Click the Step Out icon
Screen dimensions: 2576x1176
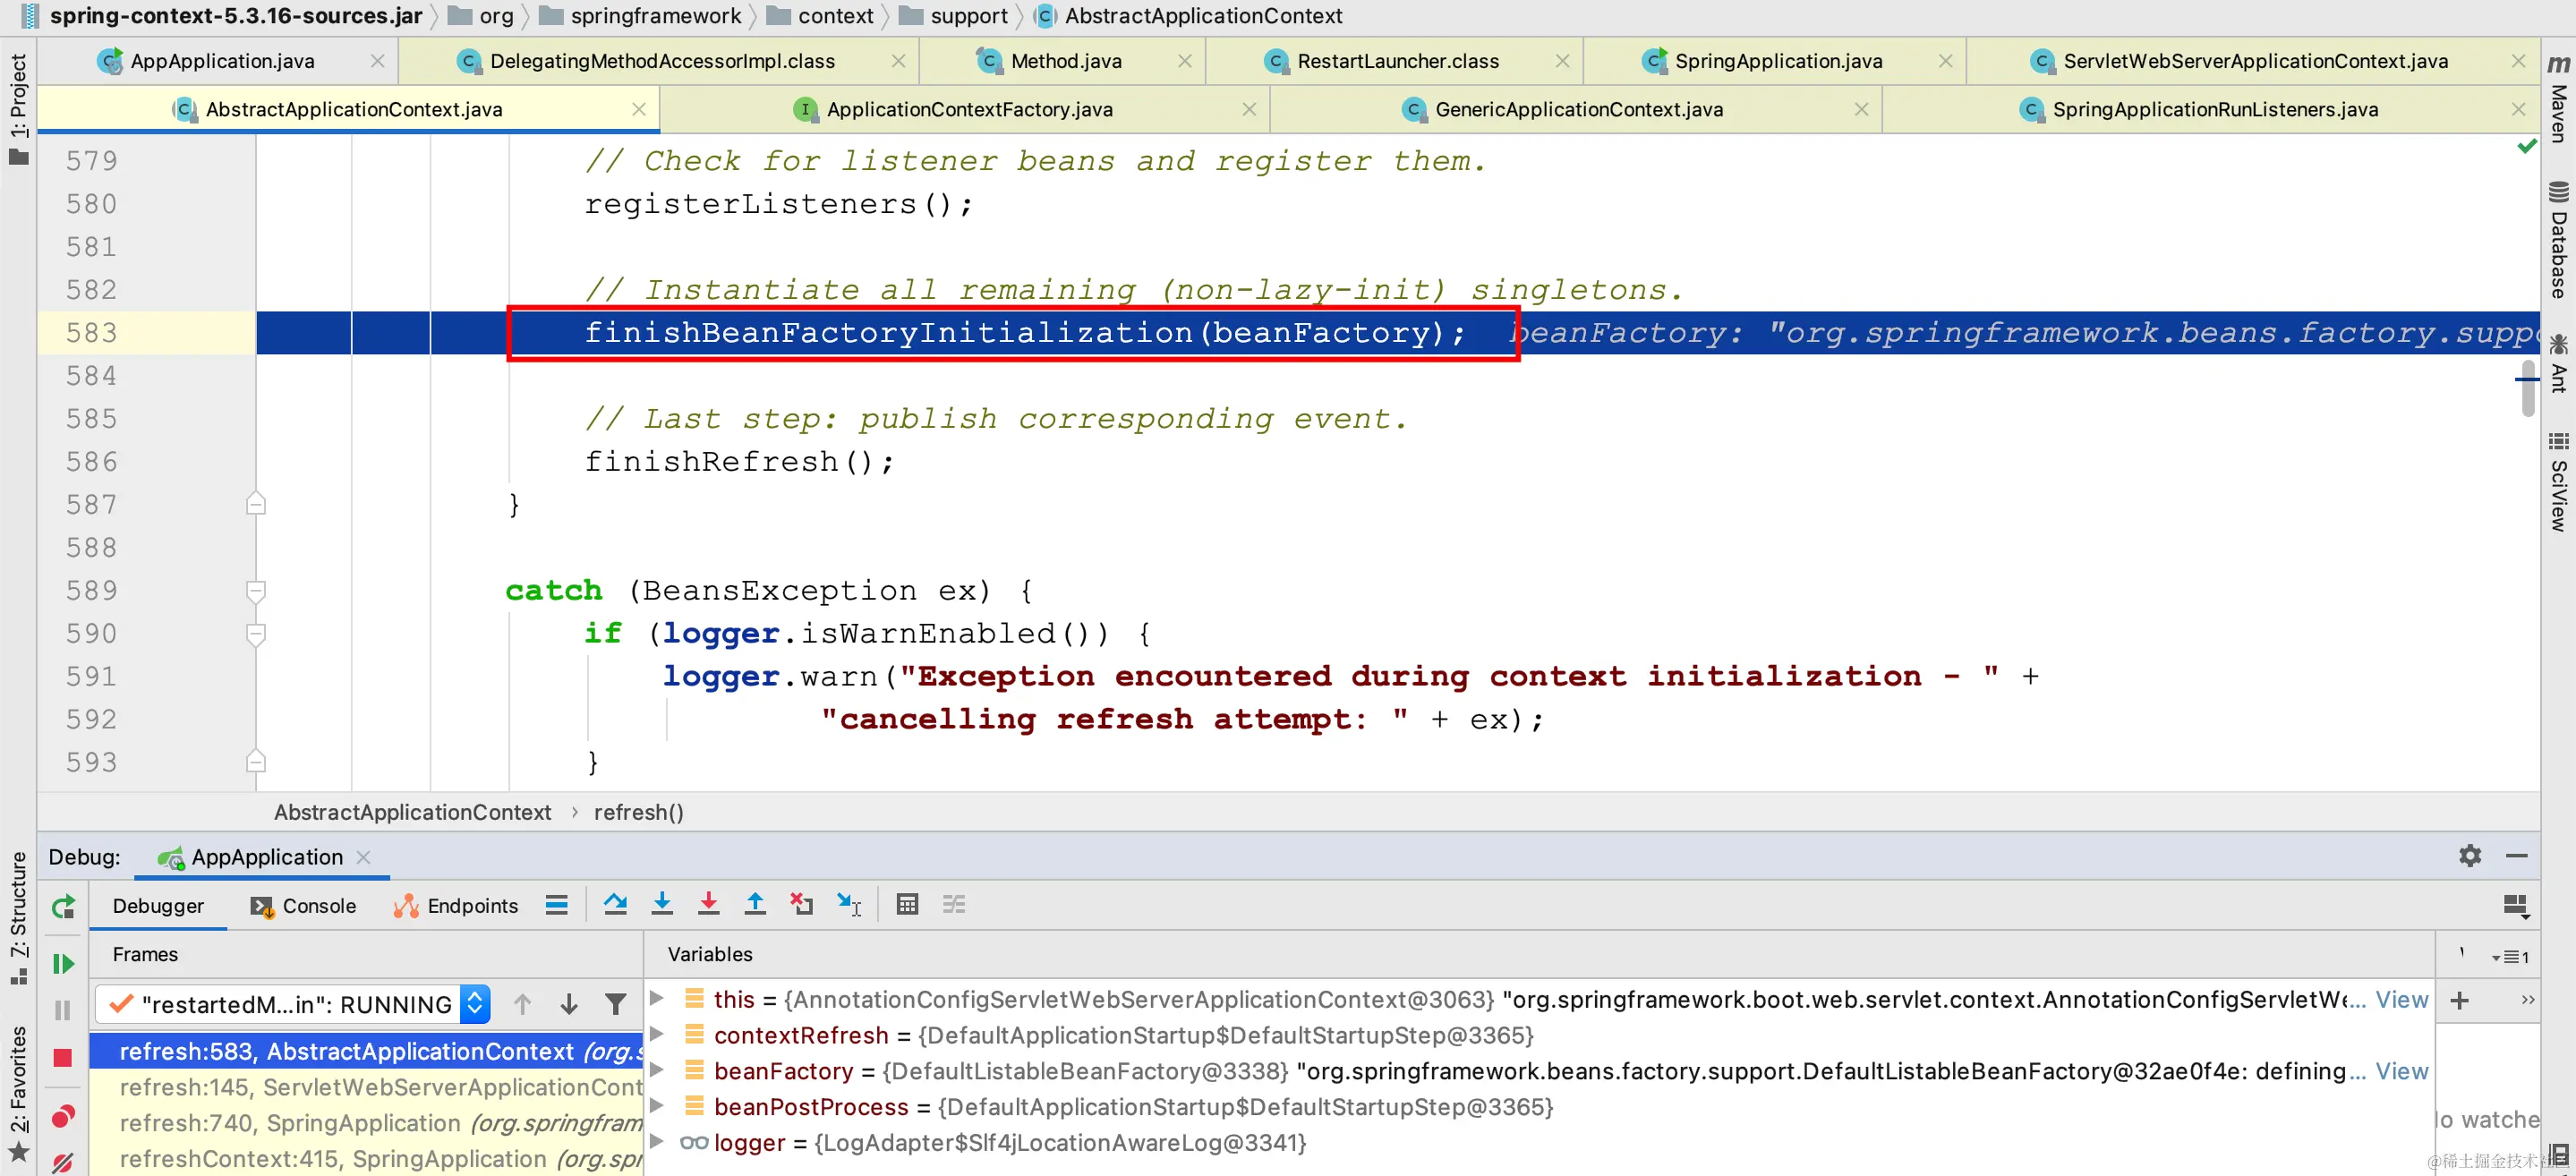[755, 905]
